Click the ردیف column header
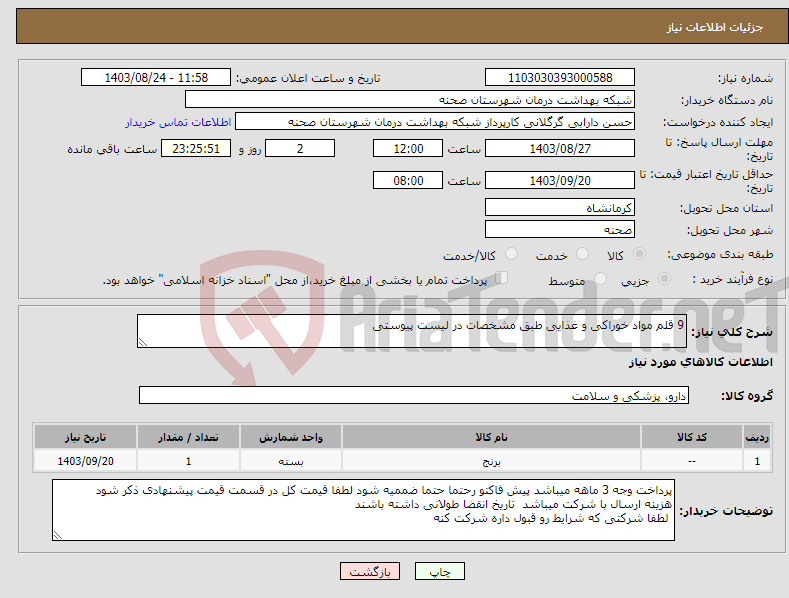789x598 pixels. point(757,437)
